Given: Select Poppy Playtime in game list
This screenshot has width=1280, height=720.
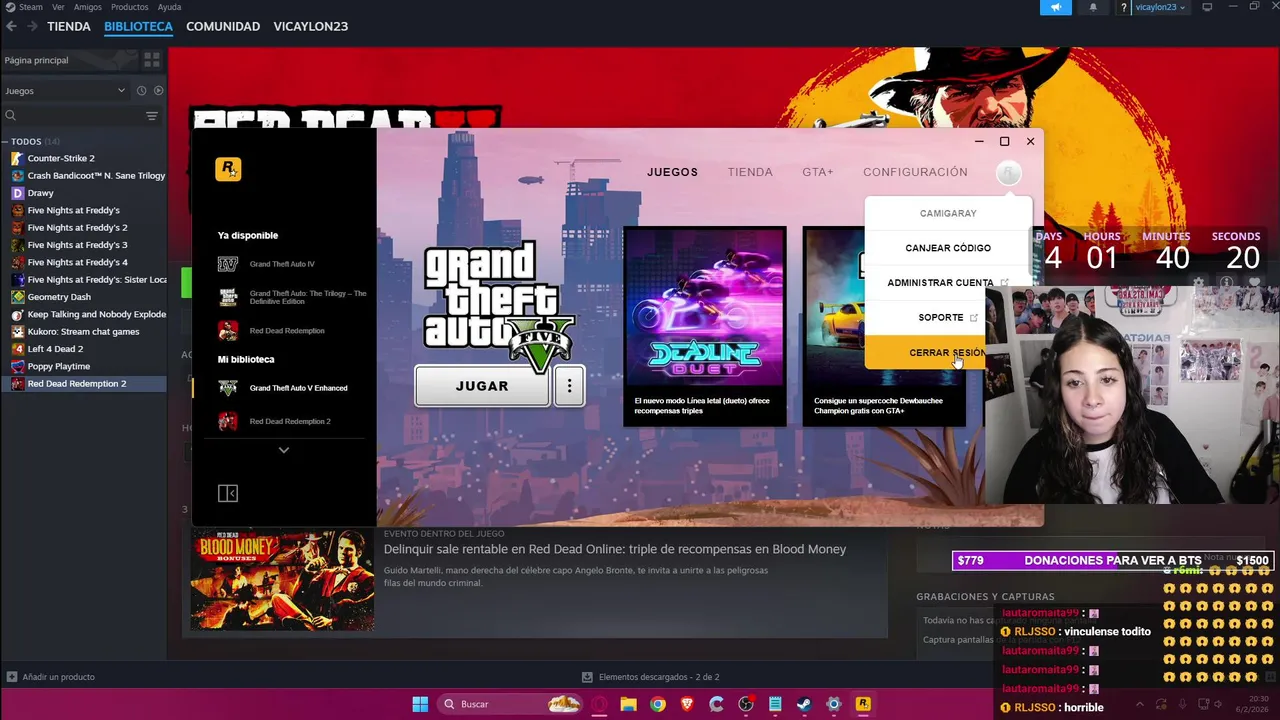Looking at the screenshot, I should tap(83, 366).
